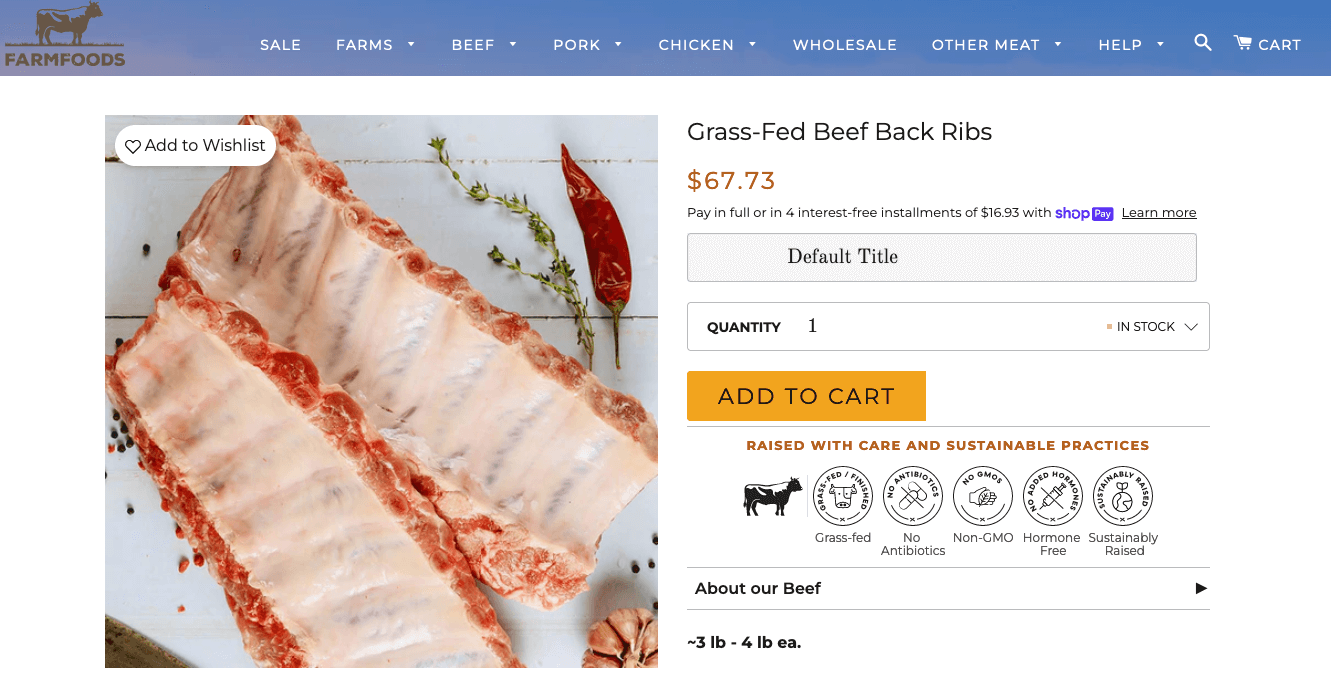The image size is (1331, 680).
Task: Select WHOLESALE from the navigation bar
Action: tap(845, 44)
